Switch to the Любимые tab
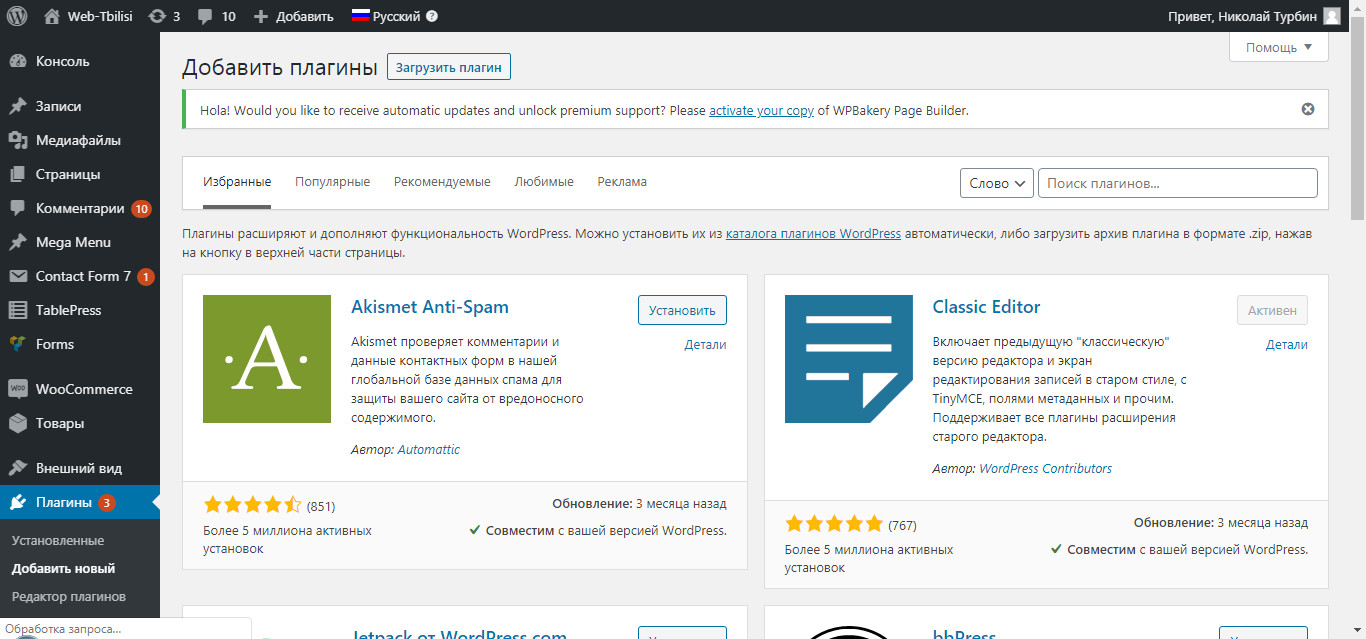 [544, 182]
